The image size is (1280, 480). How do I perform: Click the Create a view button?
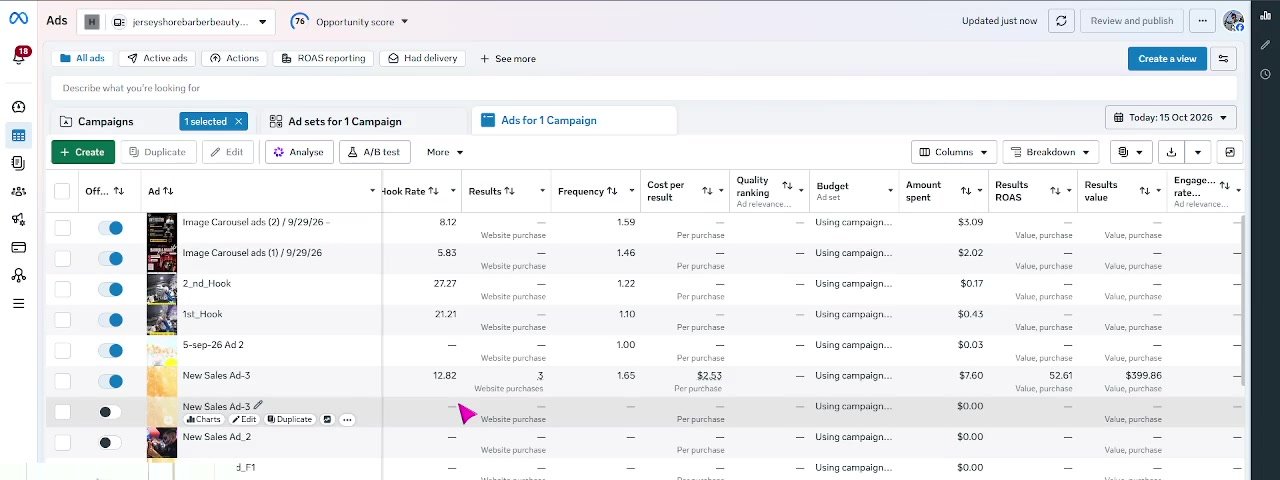(x=1167, y=58)
